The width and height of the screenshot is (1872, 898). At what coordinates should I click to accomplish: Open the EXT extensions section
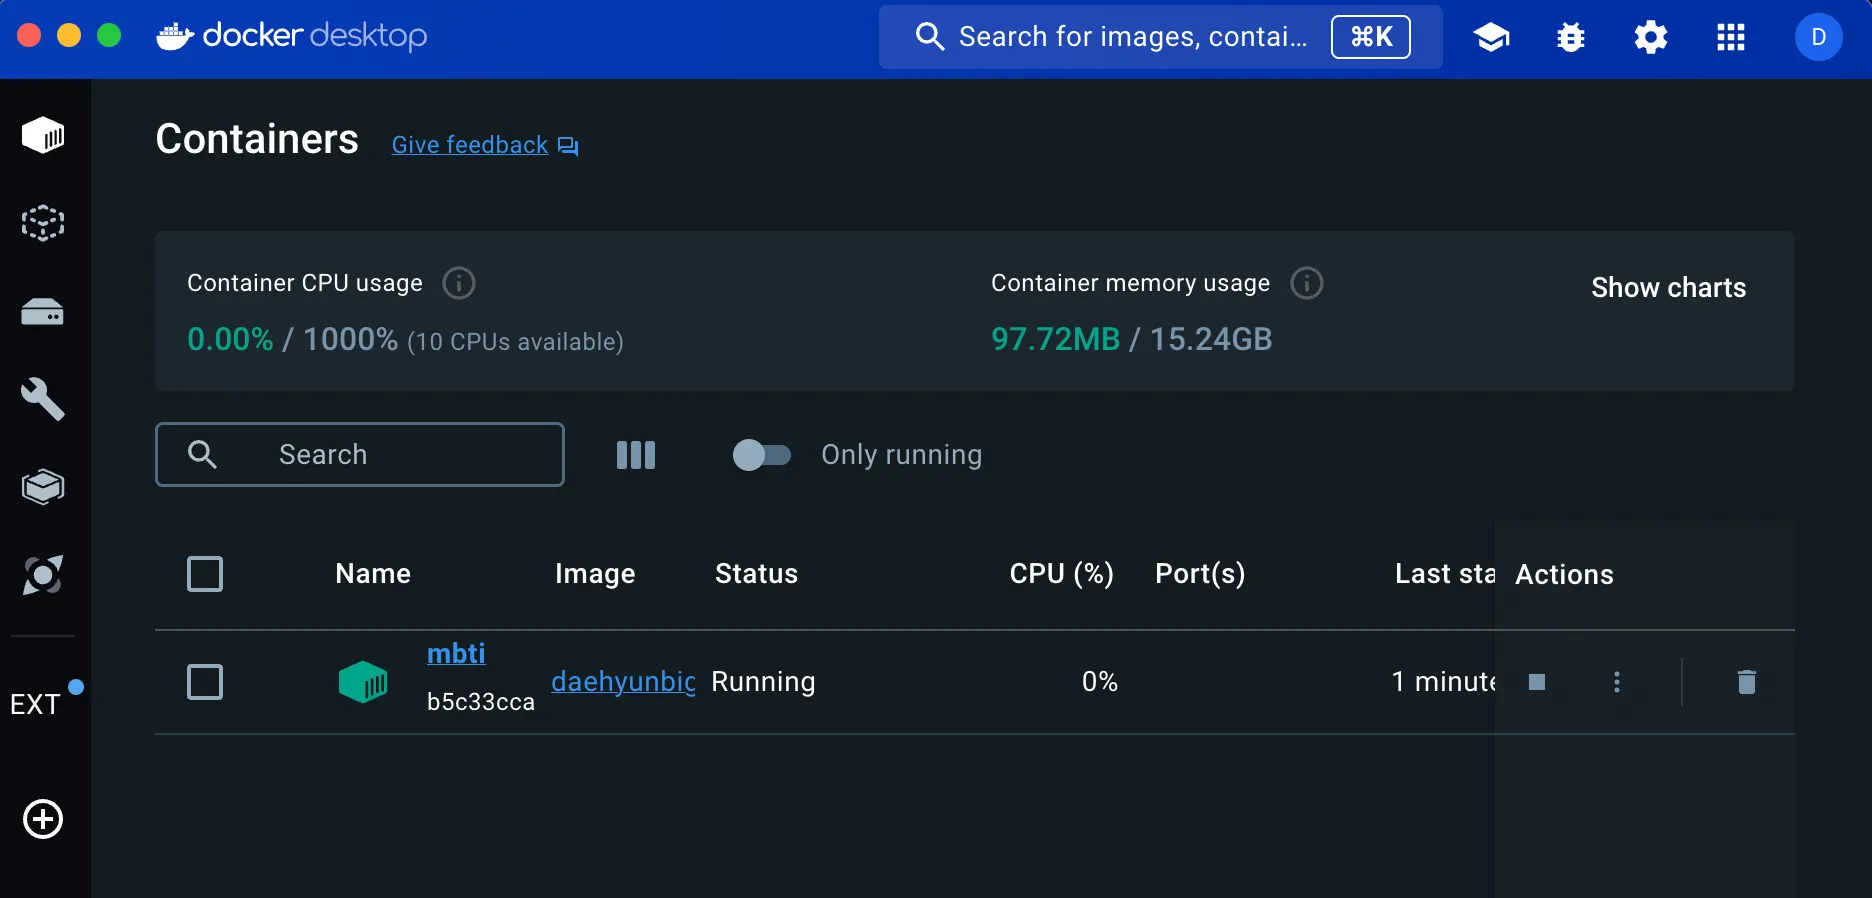pyautogui.click(x=36, y=704)
